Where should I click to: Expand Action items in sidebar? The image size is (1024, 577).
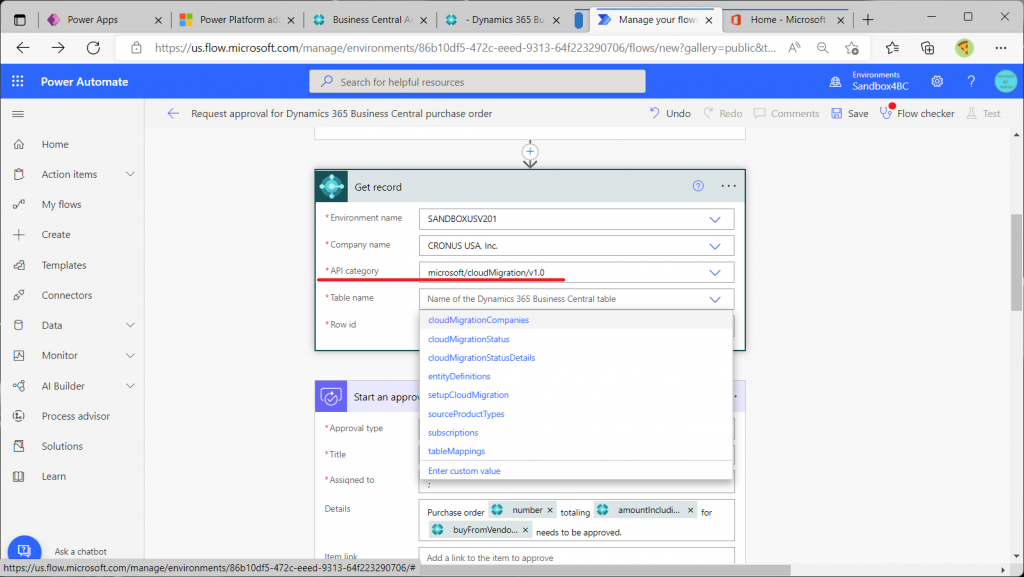click(130, 174)
